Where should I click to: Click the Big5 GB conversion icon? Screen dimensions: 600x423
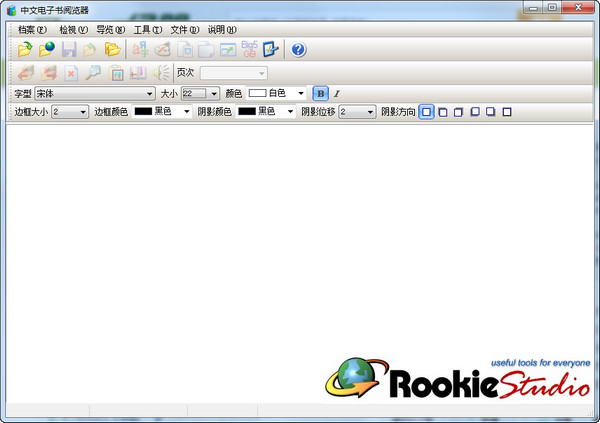249,49
